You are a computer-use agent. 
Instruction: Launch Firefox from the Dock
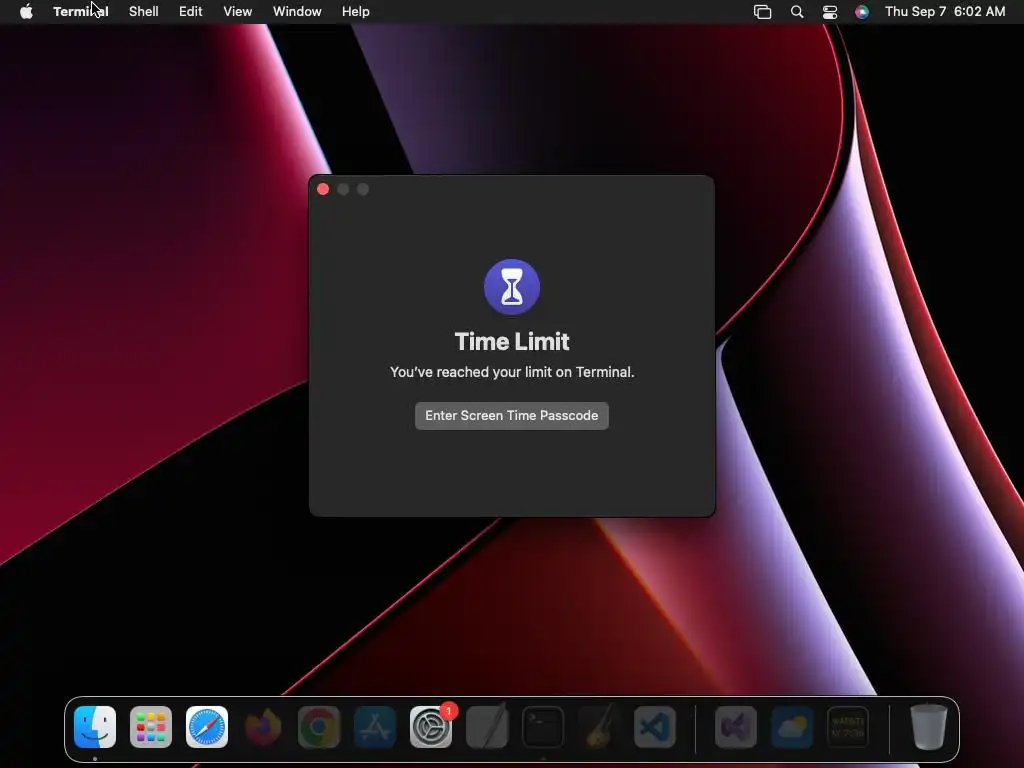click(x=263, y=727)
